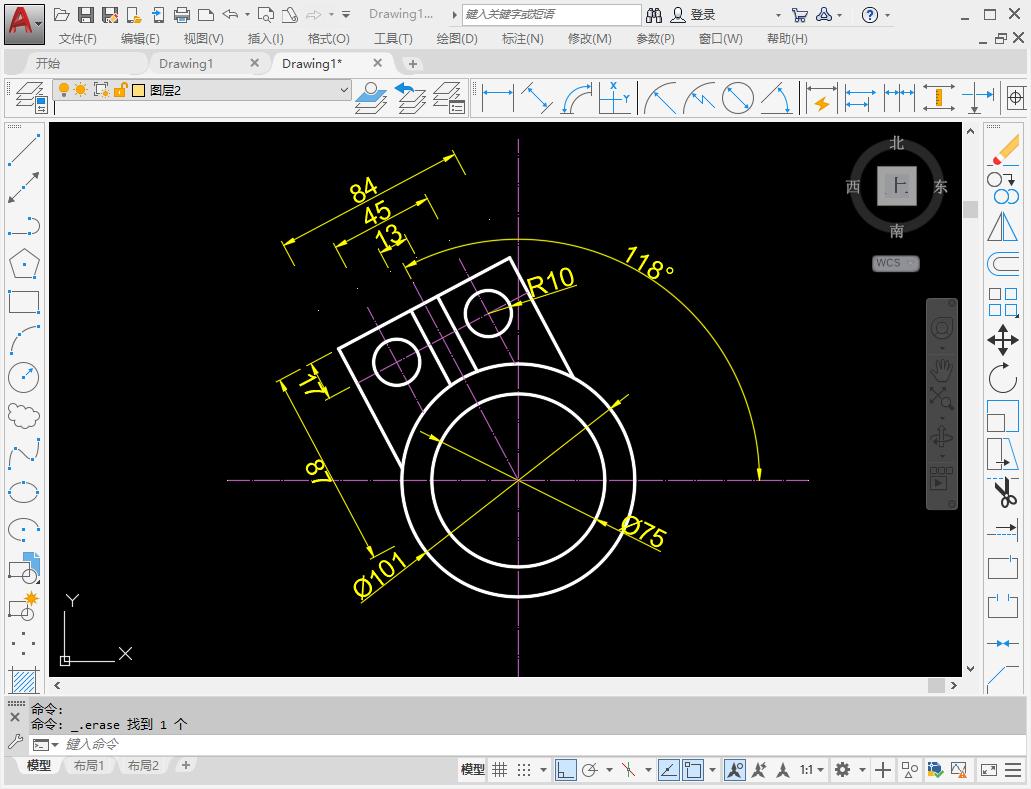The height and width of the screenshot is (789, 1031).
Task: Toggle ortho mode in status bar
Action: [567, 770]
